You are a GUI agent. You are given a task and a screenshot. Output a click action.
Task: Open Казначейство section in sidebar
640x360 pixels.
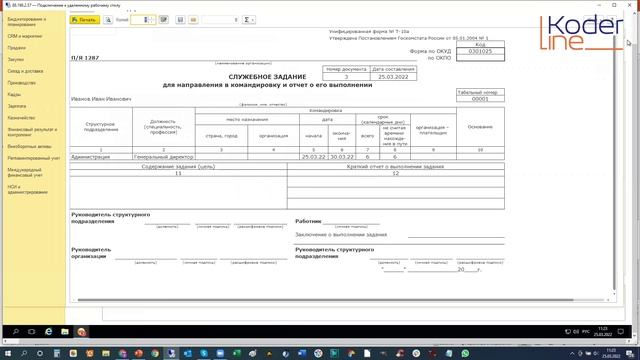pyautogui.click(x=21, y=118)
